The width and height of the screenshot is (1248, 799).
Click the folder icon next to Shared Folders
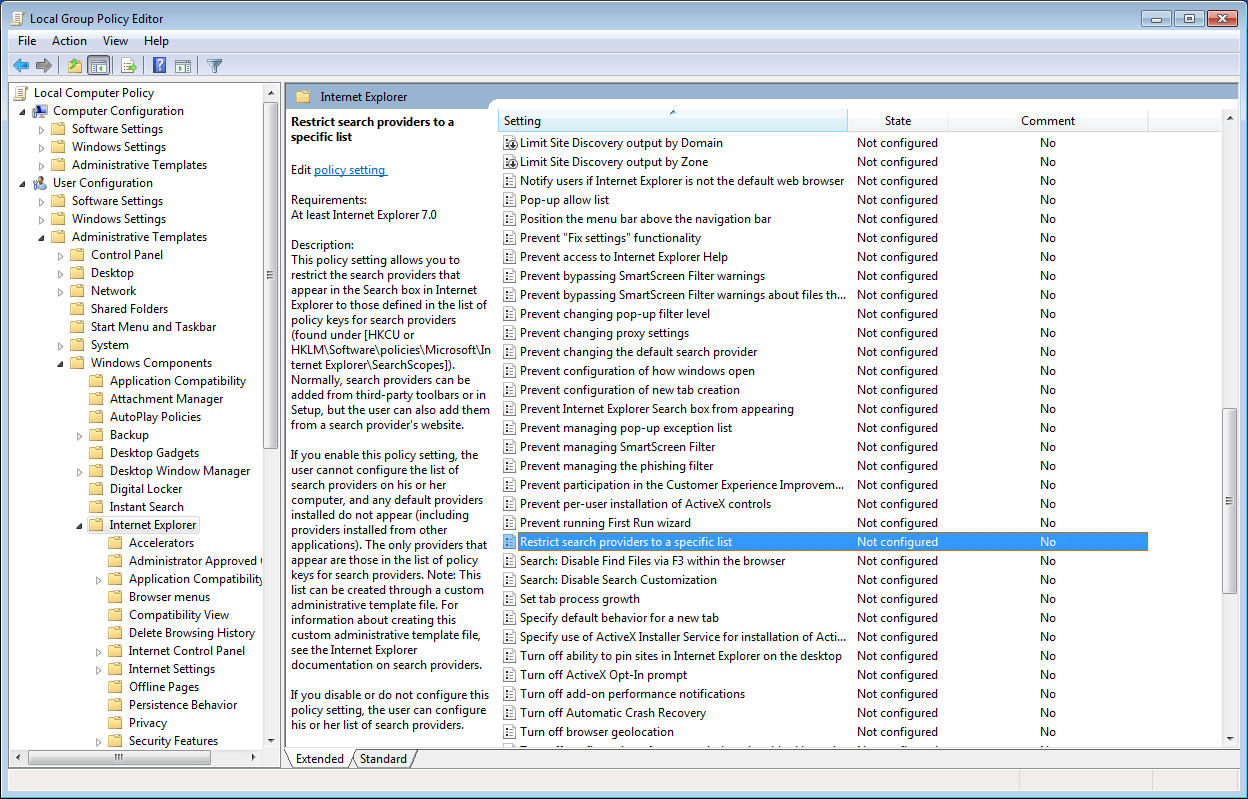[x=78, y=309]
